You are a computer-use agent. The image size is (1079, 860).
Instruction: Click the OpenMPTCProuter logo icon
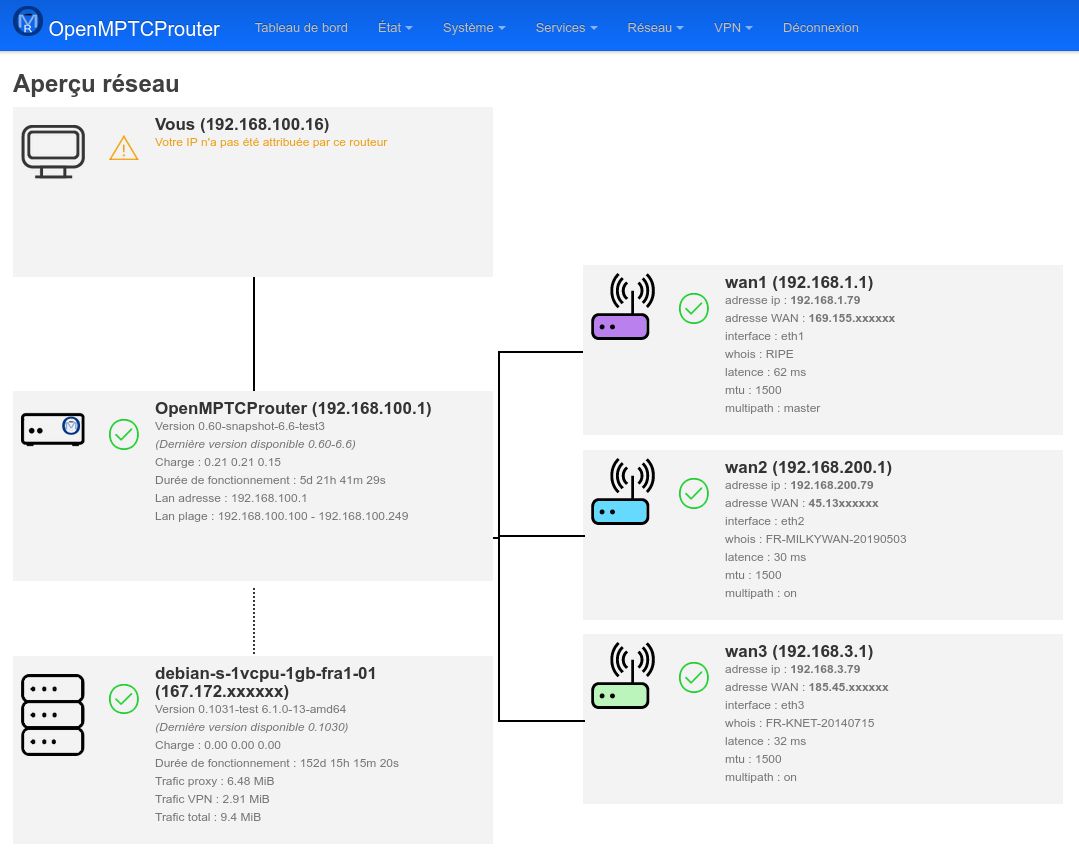[x=27, y=22]
